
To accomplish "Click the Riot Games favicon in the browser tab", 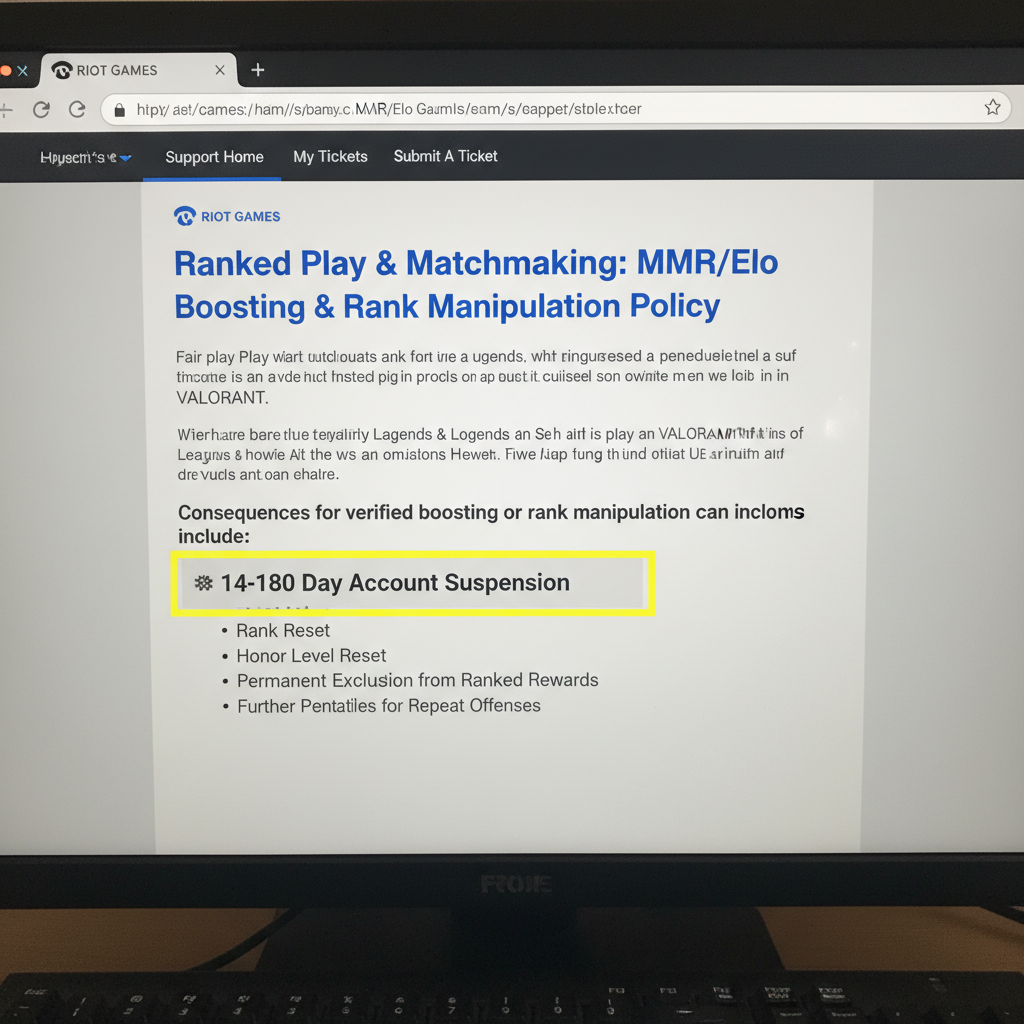I will (62, 70).
